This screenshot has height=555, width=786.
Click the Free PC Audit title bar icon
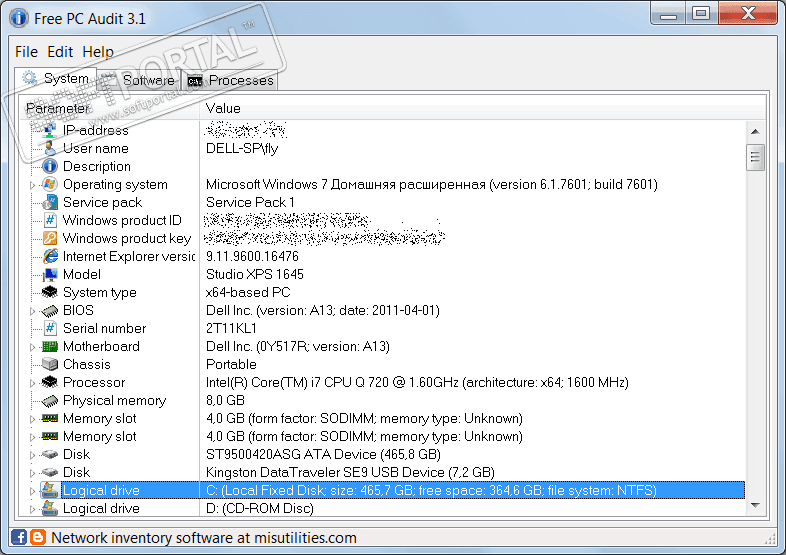(19, 18)
